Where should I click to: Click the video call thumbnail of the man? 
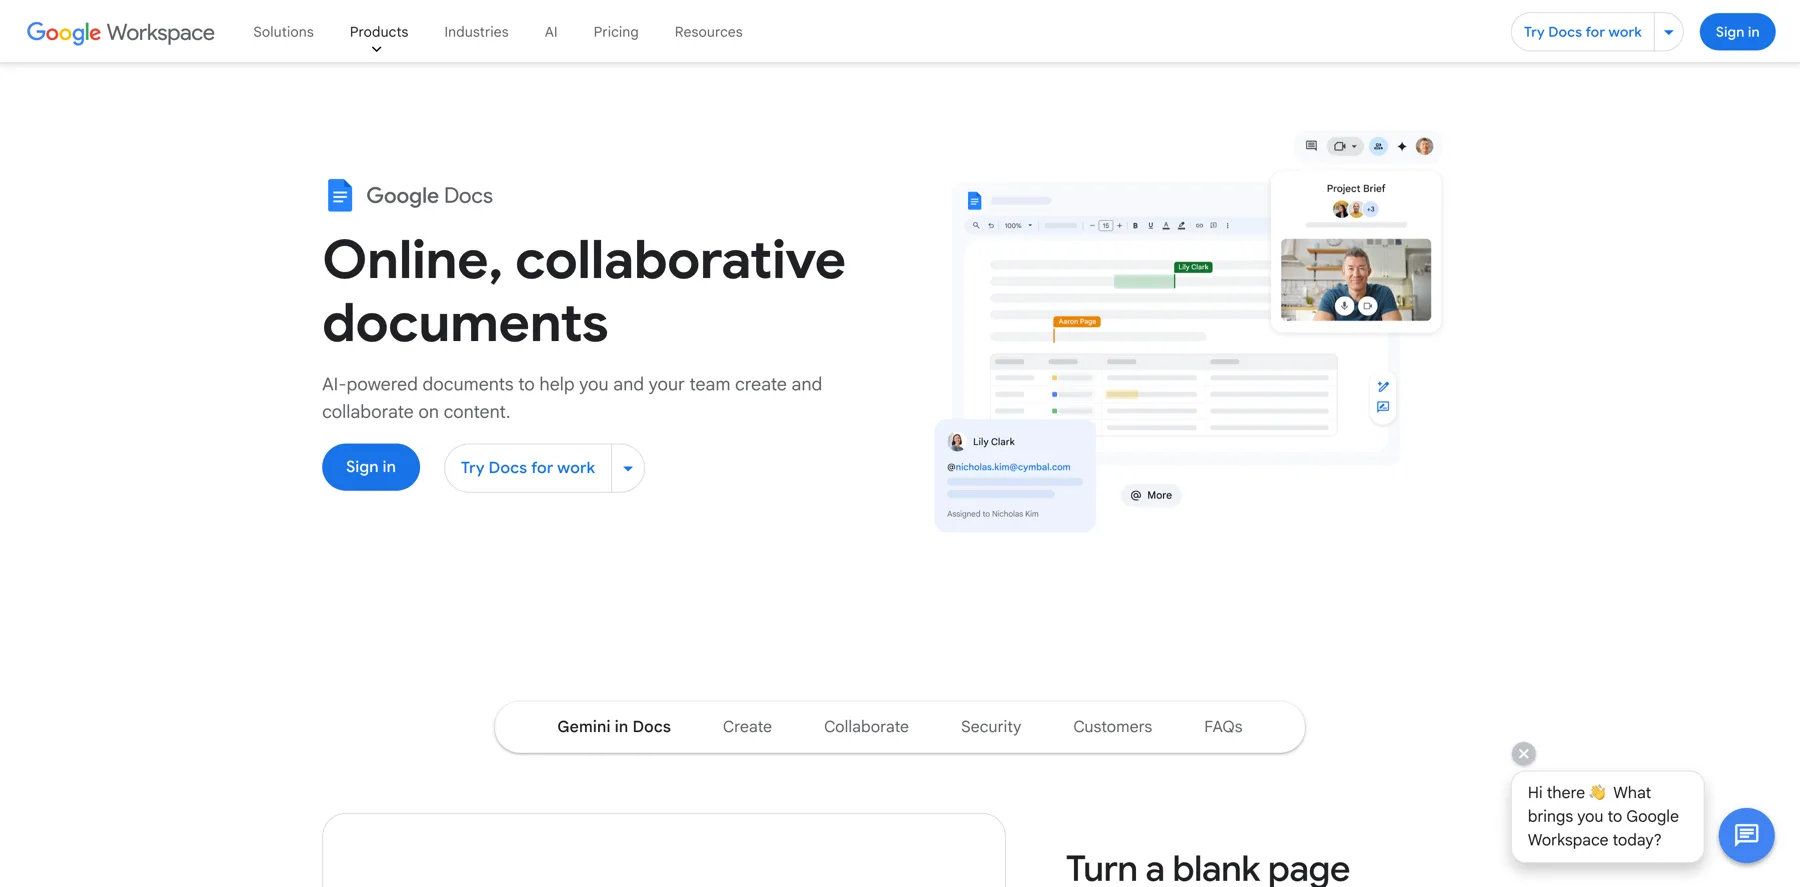1356,280
